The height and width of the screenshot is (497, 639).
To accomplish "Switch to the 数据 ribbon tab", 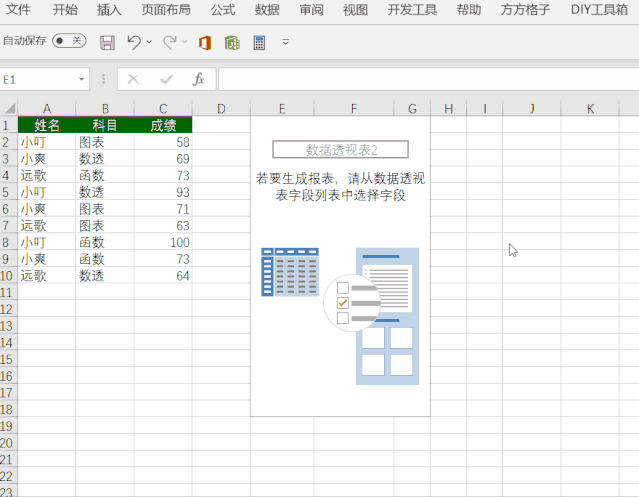I will tap(267, 9).
